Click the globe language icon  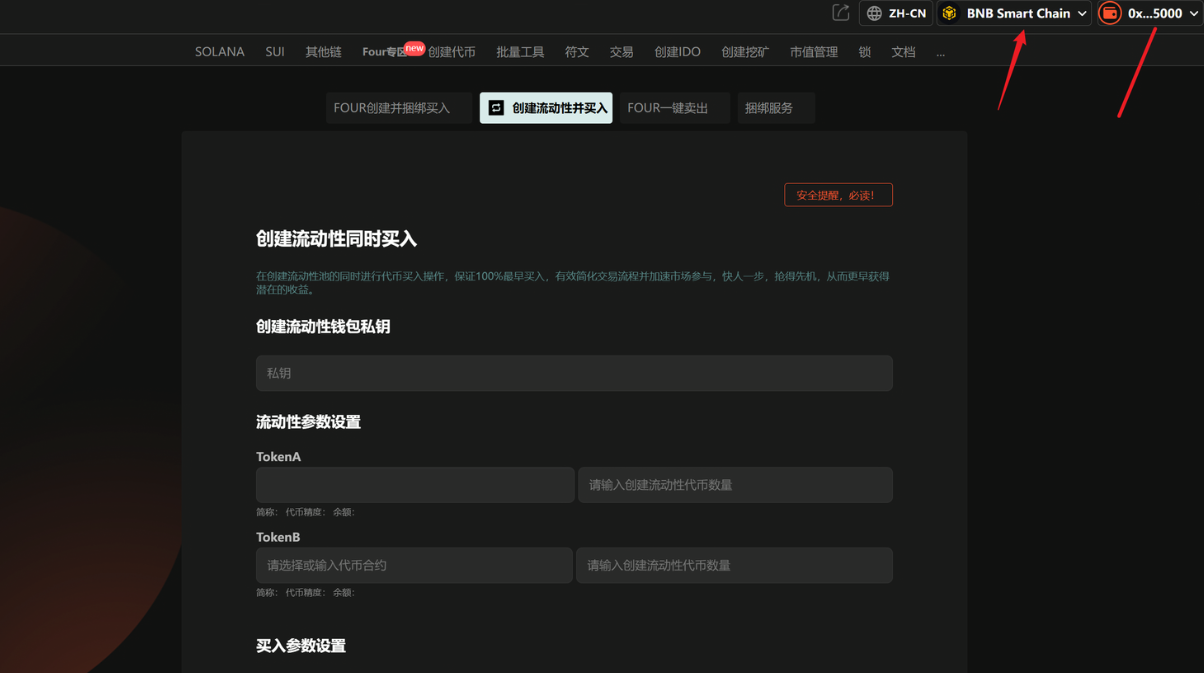(x=874, y=14)
